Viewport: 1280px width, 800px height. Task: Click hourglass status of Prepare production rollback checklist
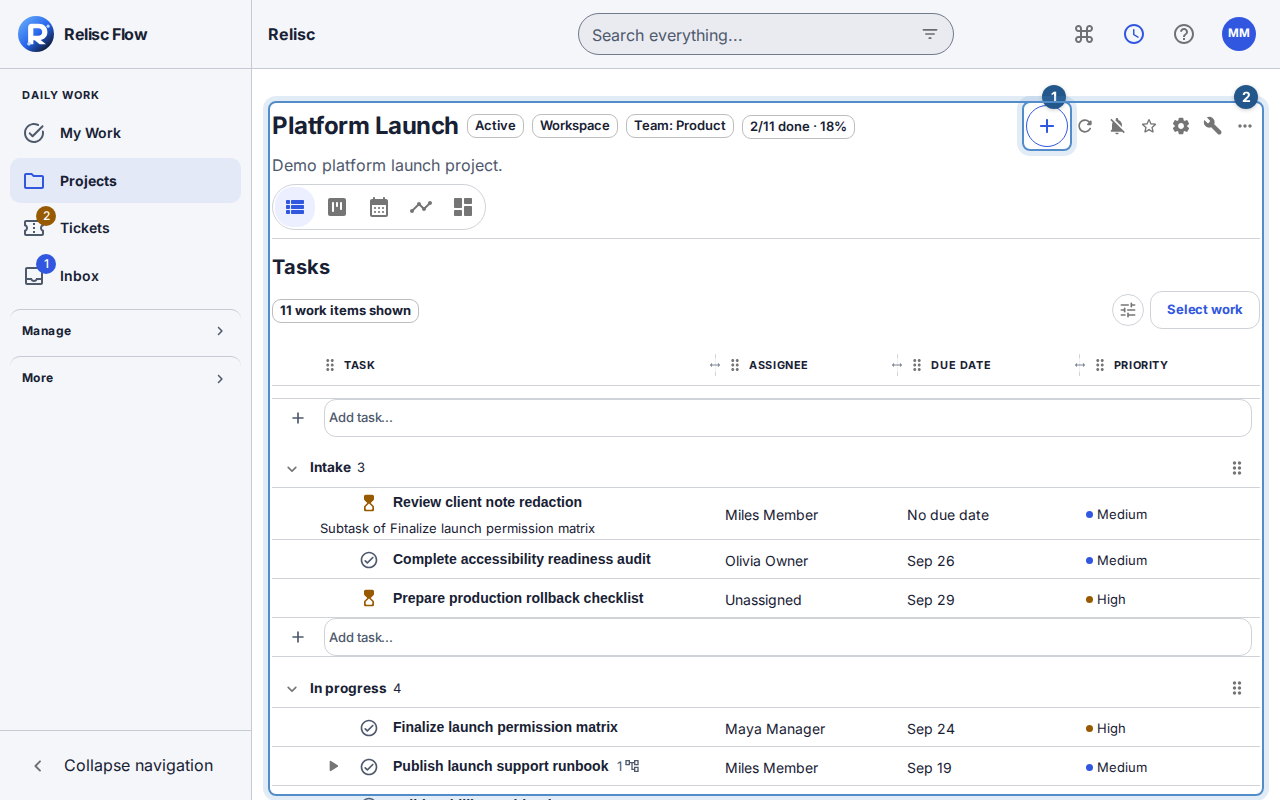click(369, 598)
